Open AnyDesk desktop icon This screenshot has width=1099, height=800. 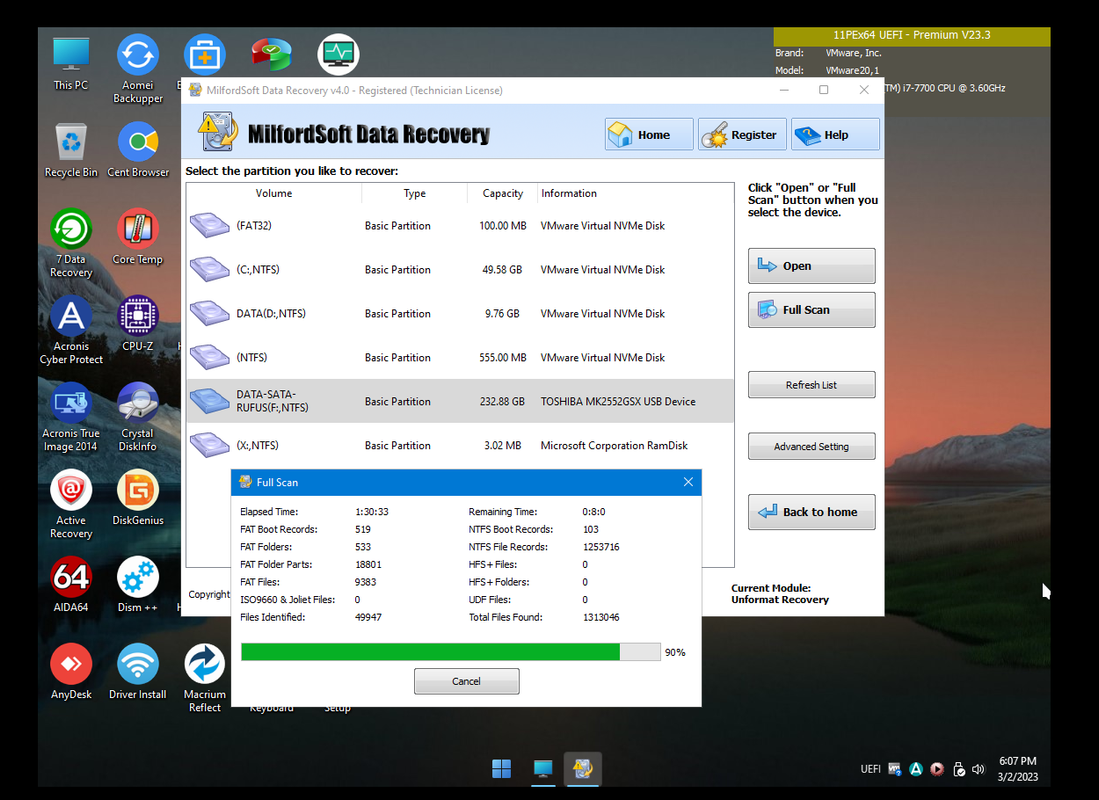click(71, 672)
